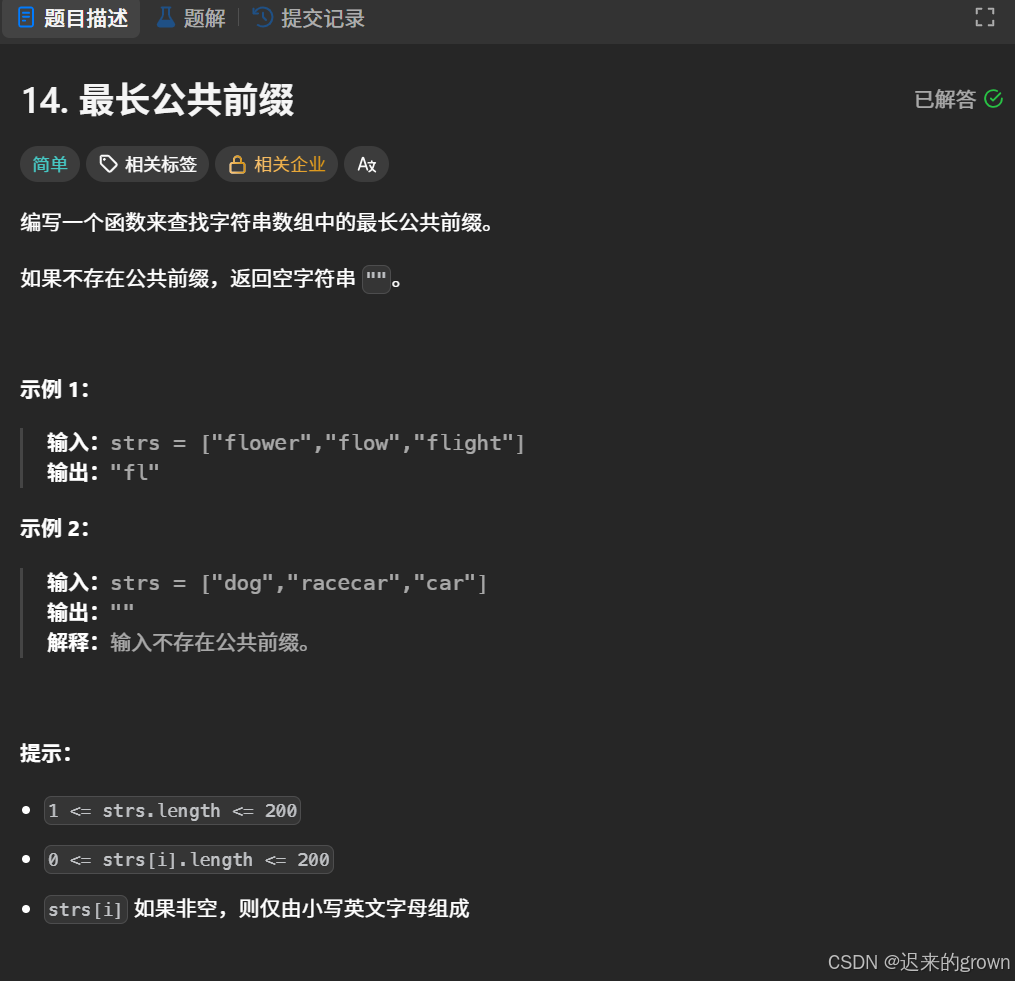The image size is (1015, 981).
Task: Click the fullscreen expand icon top right
Action: pyautogui.click(x=984, y=17)
